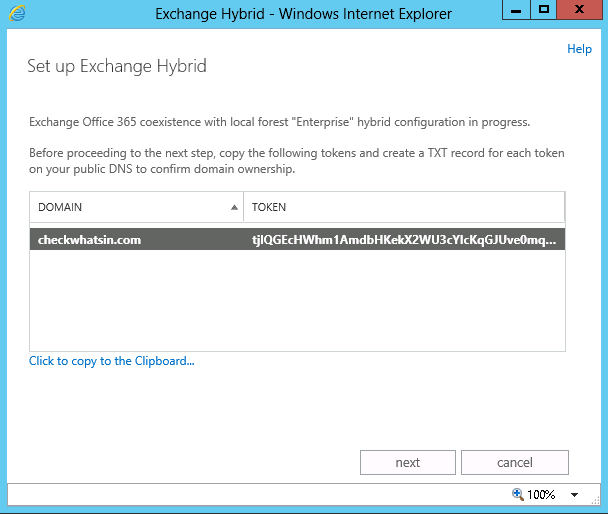Click the window resize grip corner
608x514 pixels.
tap(596, 501)
